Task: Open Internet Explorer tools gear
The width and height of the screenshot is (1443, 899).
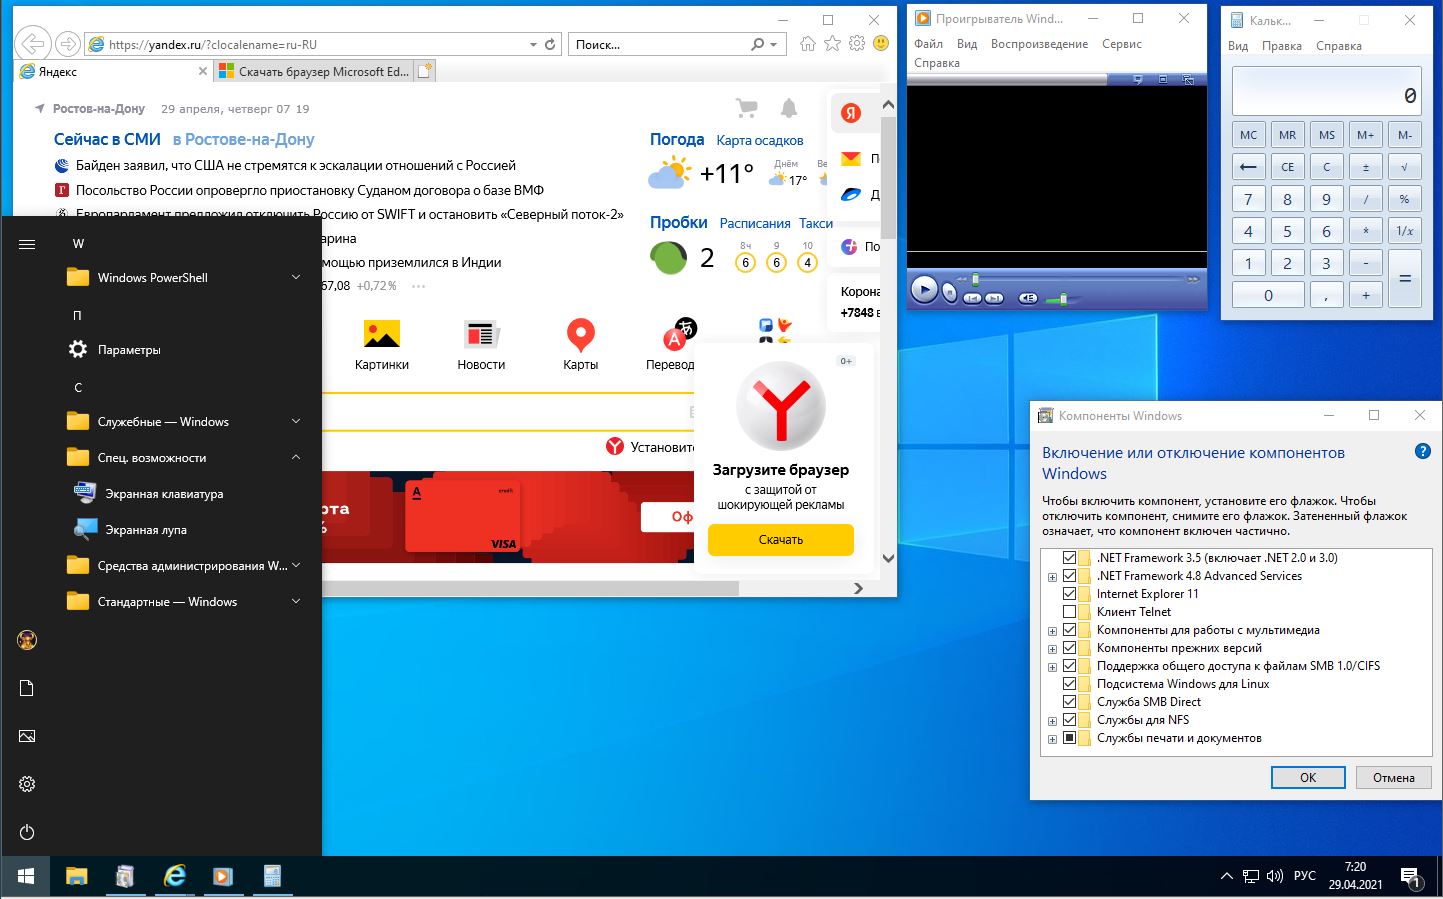Action: click(857, 43)
